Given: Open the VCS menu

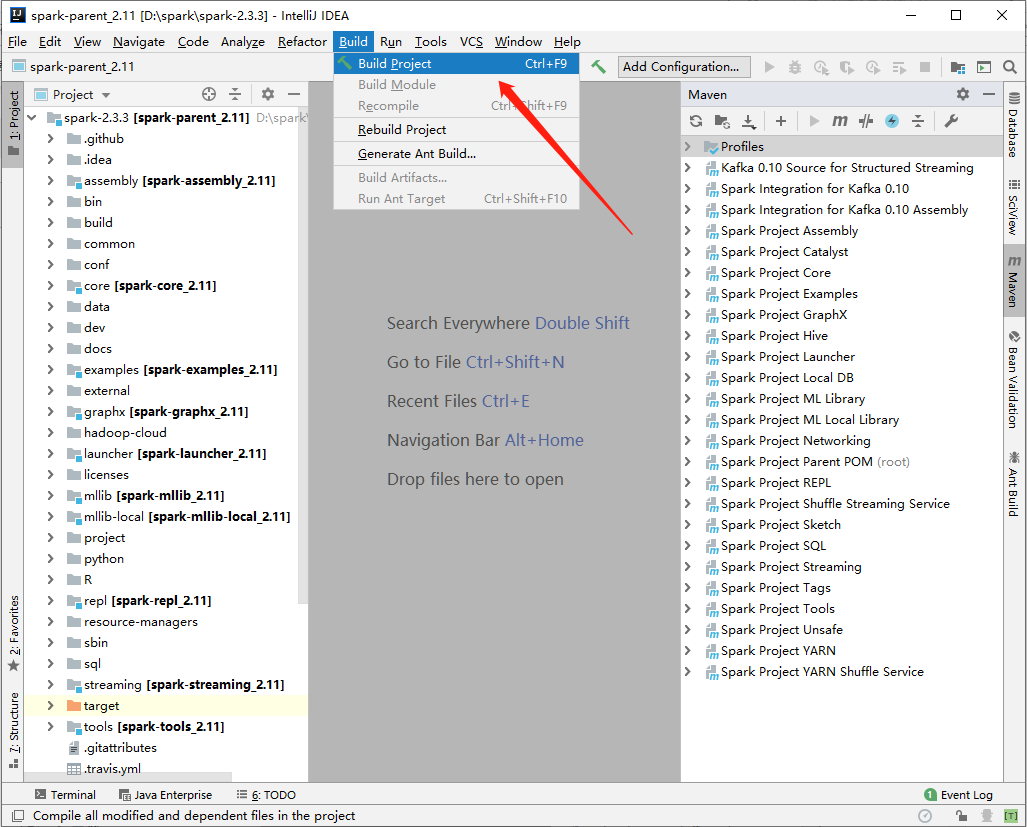Looking at the screenshot, I should tap(470, 42).
